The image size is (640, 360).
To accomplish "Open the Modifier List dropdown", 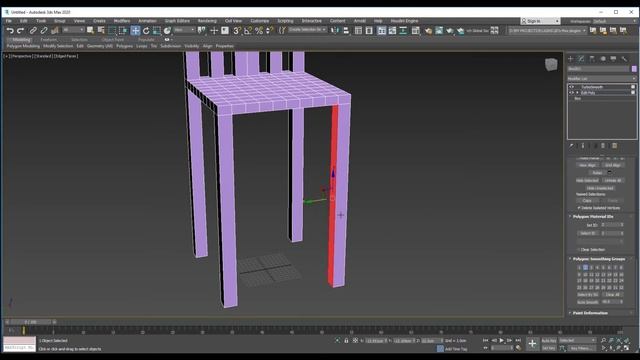I will pyautogui.click(x=602, y=78).
